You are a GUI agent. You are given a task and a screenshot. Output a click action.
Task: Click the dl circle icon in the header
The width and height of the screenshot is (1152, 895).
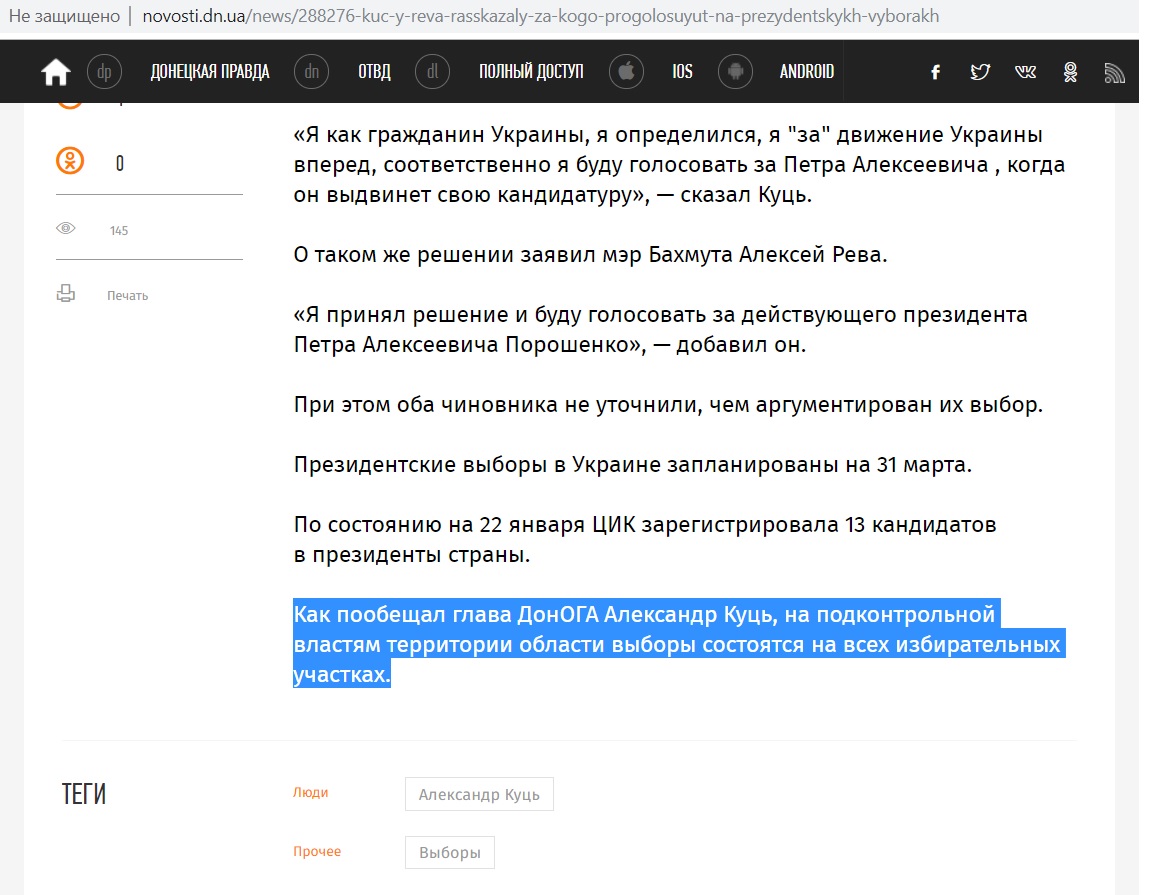432,71
